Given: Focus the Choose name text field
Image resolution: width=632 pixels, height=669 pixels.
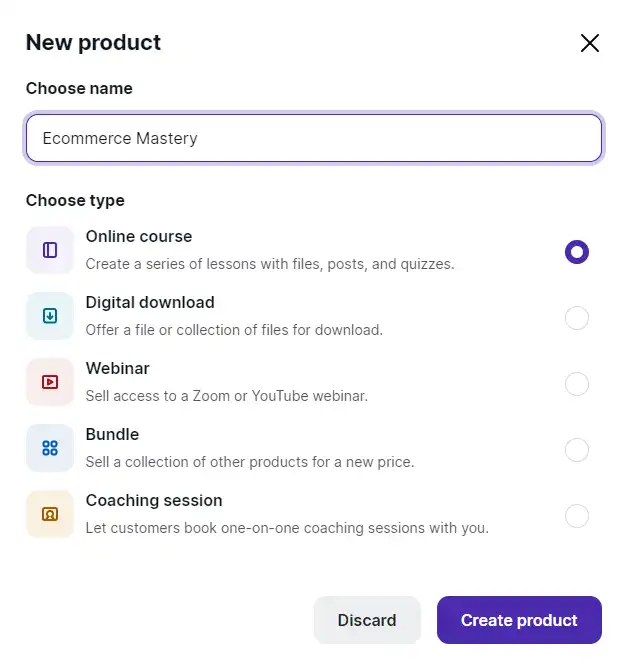Looking at the screenshot, I should [314, 138].
